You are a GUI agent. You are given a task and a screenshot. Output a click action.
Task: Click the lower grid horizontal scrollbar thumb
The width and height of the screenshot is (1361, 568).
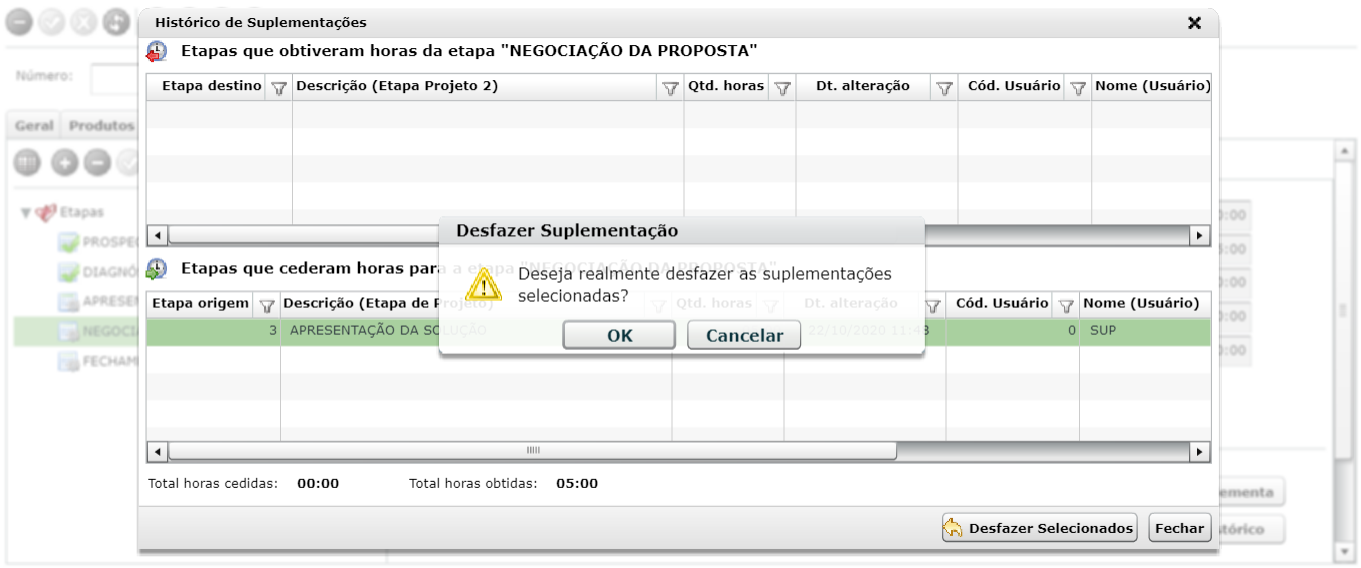coord(533,451)
